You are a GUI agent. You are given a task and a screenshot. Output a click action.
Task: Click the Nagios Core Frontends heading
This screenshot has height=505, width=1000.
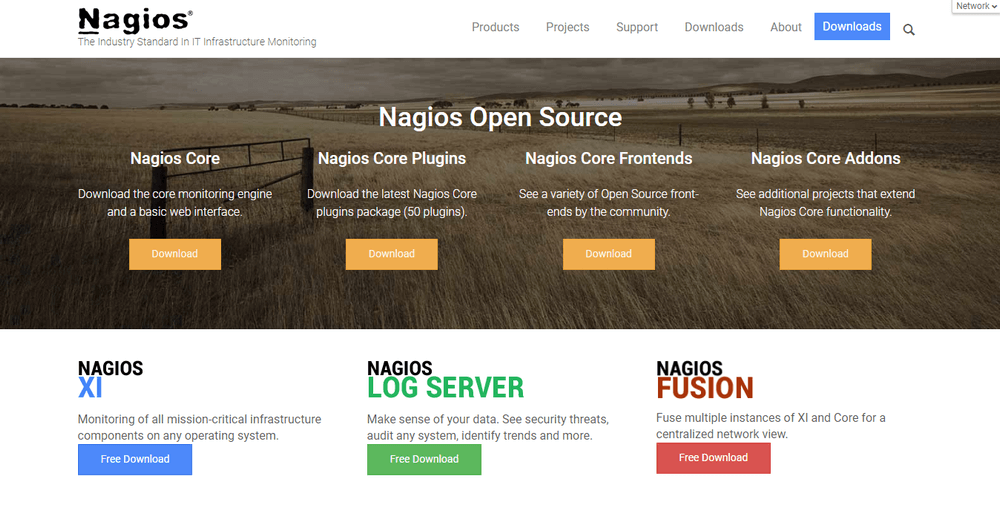point(608,158)
